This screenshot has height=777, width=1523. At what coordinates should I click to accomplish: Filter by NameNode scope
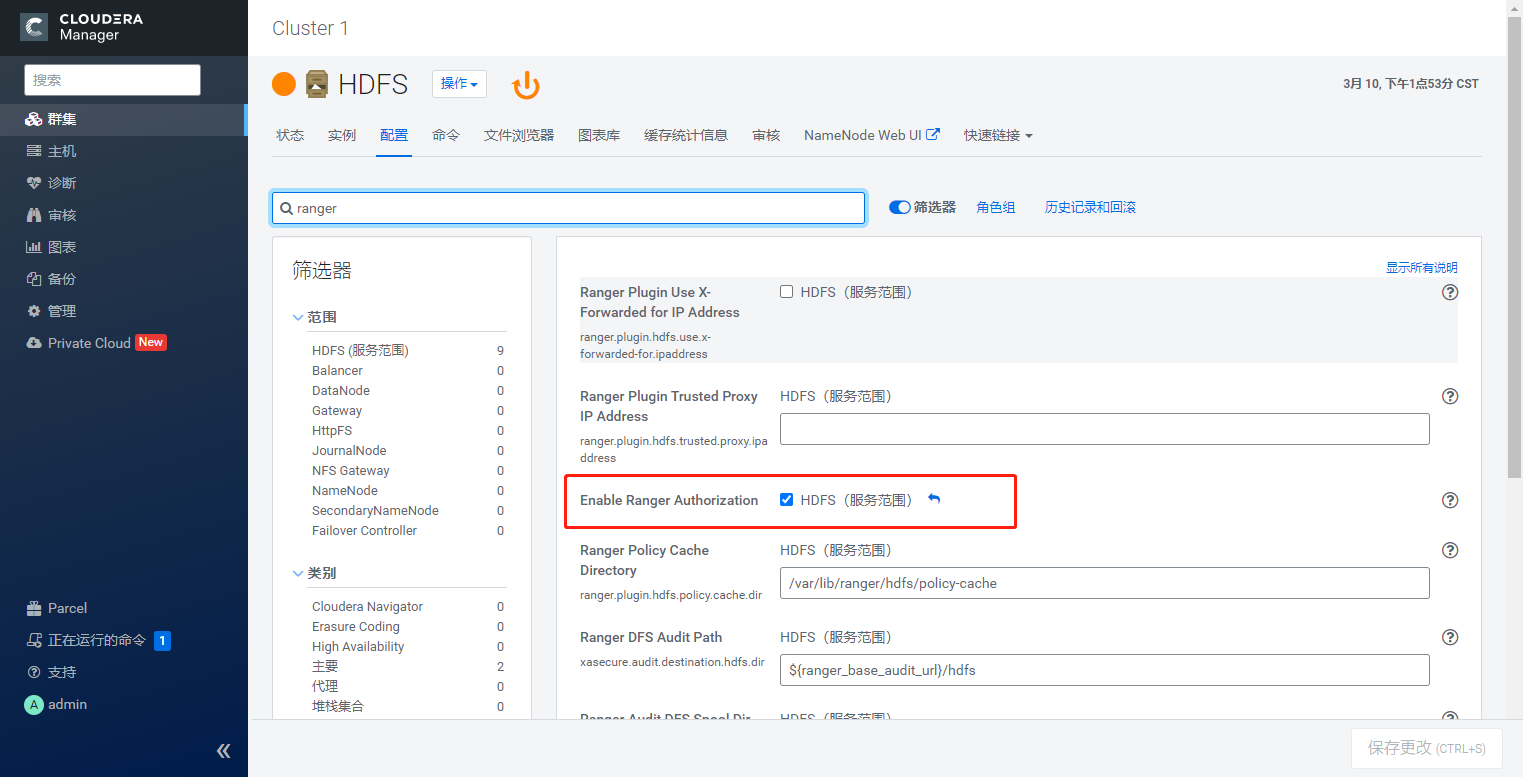345,490
